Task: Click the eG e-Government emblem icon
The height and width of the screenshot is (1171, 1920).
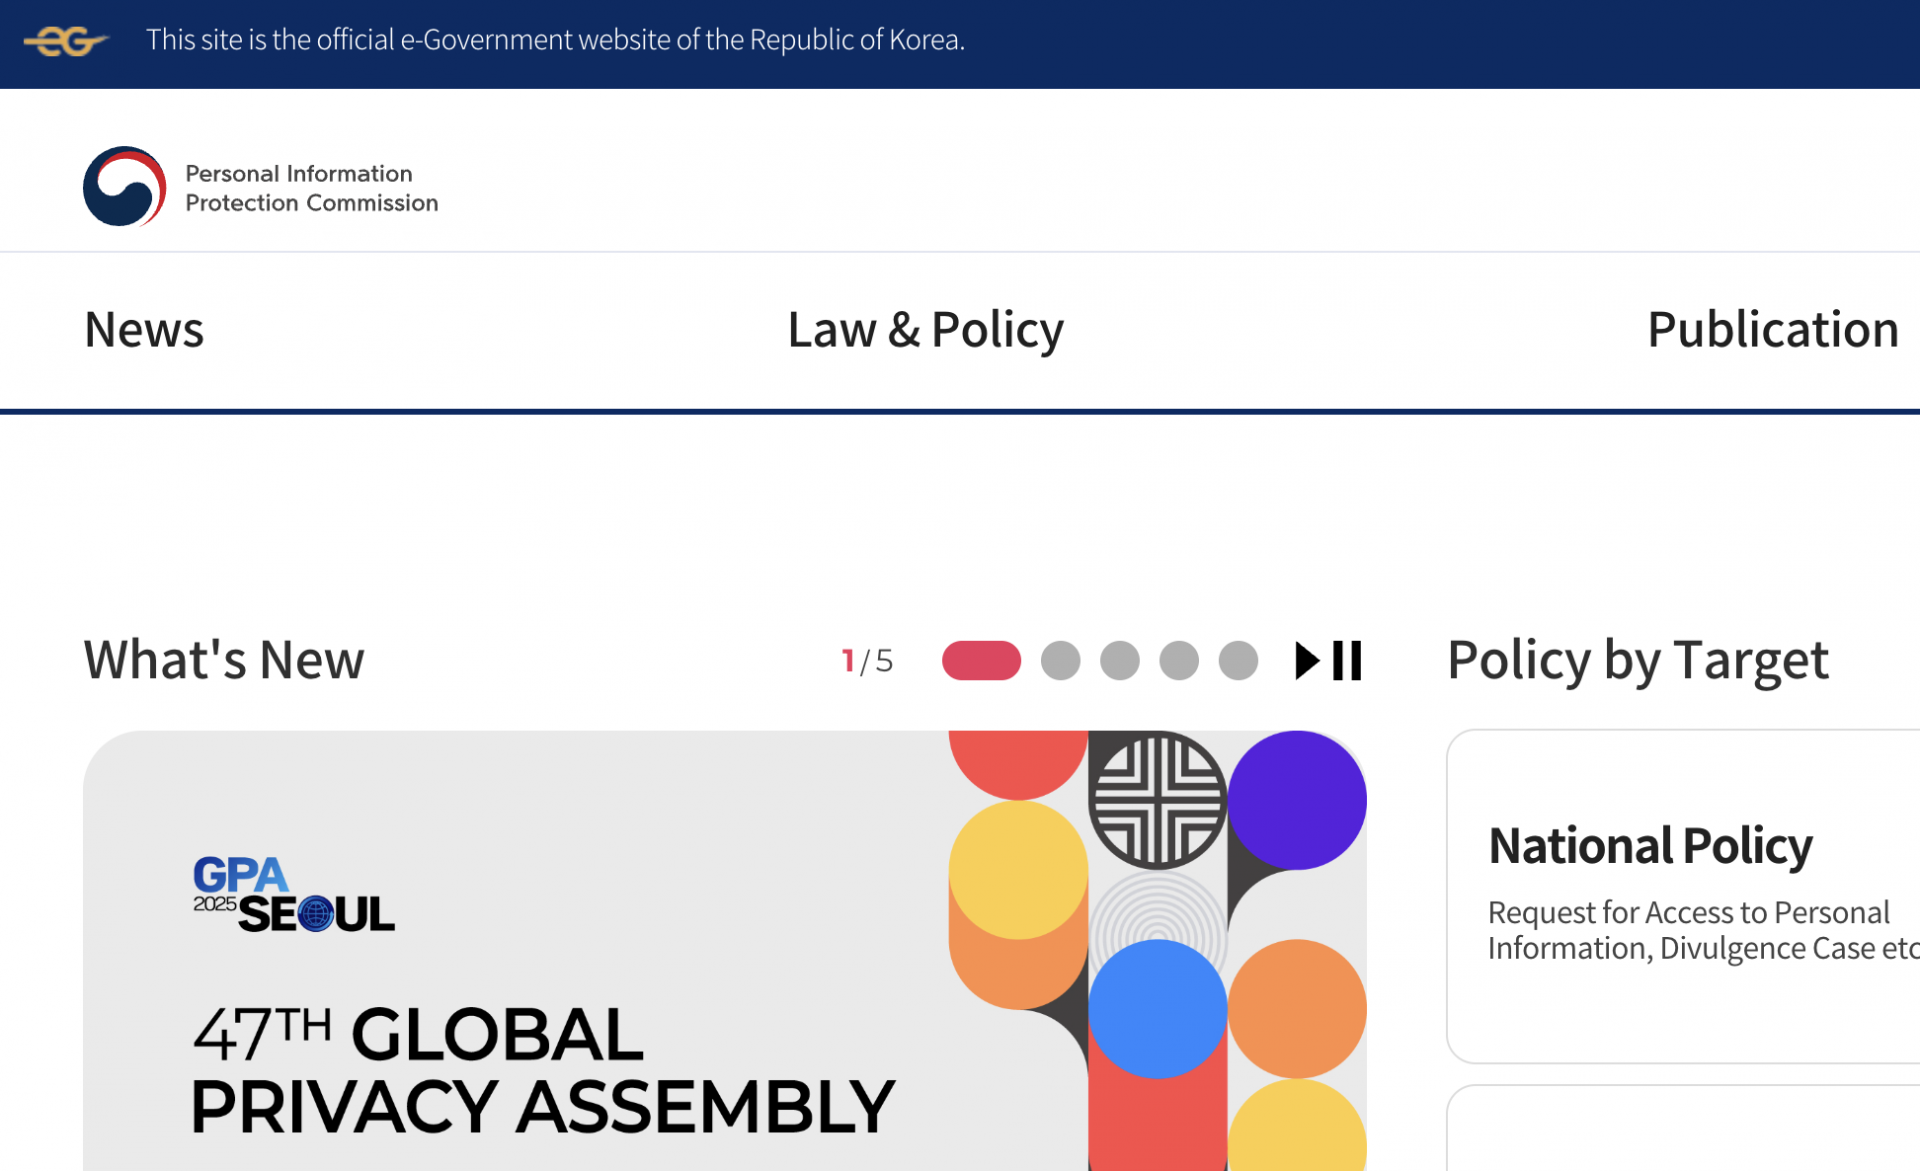Action: coord(65,41)
